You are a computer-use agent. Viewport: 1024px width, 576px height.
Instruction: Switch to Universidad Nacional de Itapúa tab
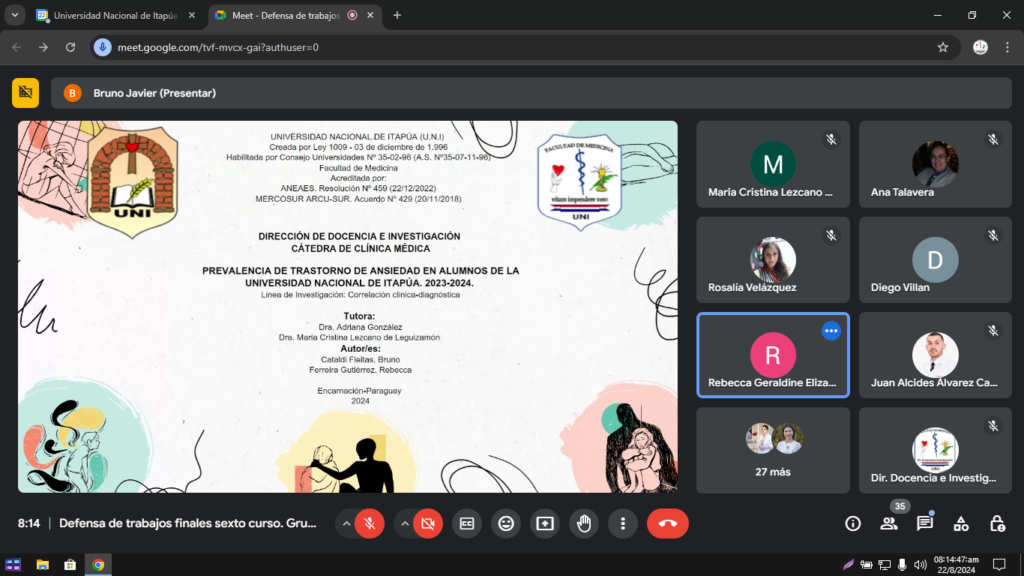(113, 15)
